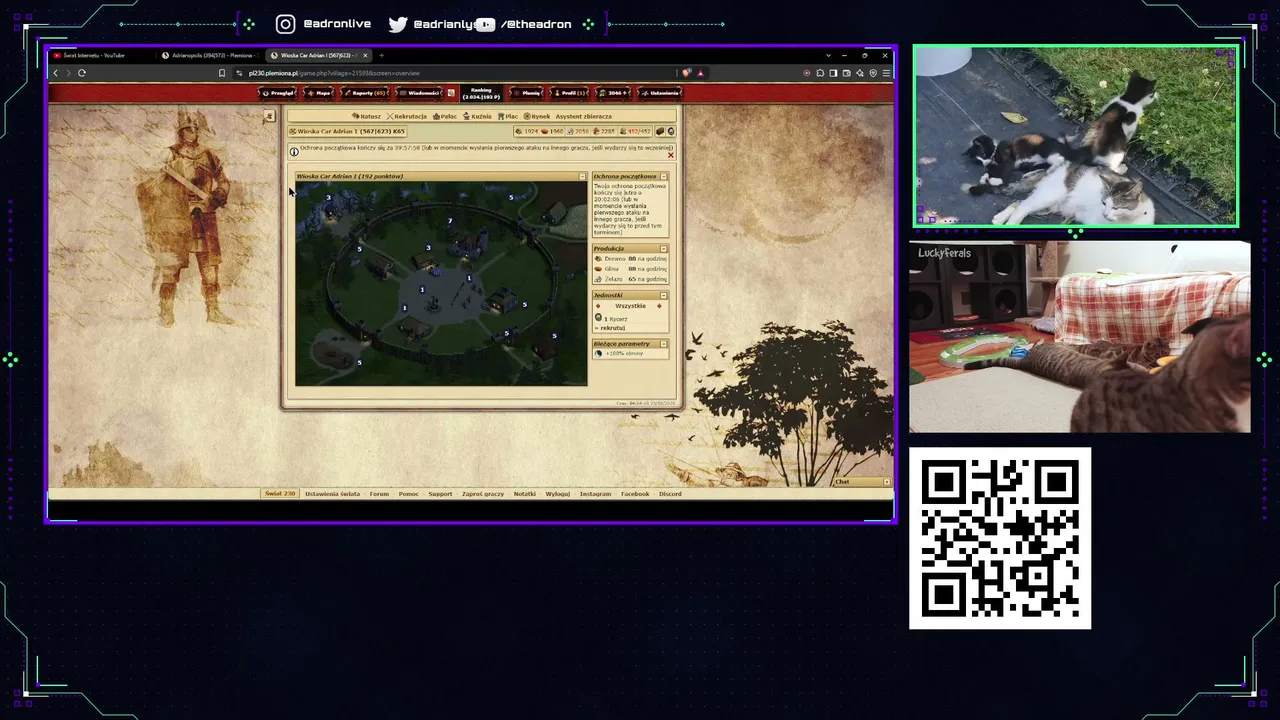Click the Wyloguj footer link
1280x720 pixels.
(x=557, y=494)
